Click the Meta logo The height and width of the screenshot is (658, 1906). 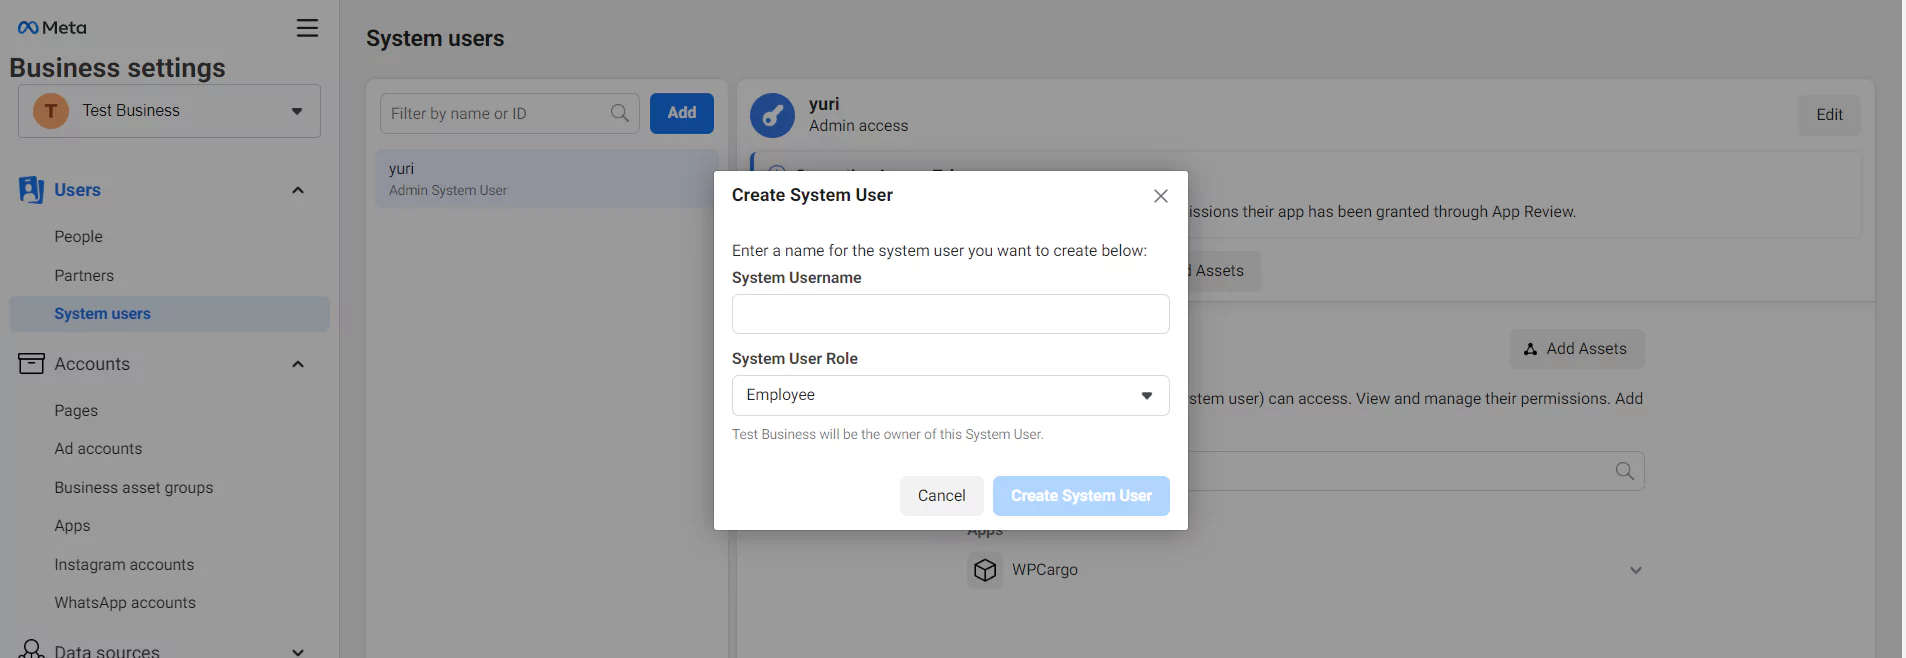point(52,28)
